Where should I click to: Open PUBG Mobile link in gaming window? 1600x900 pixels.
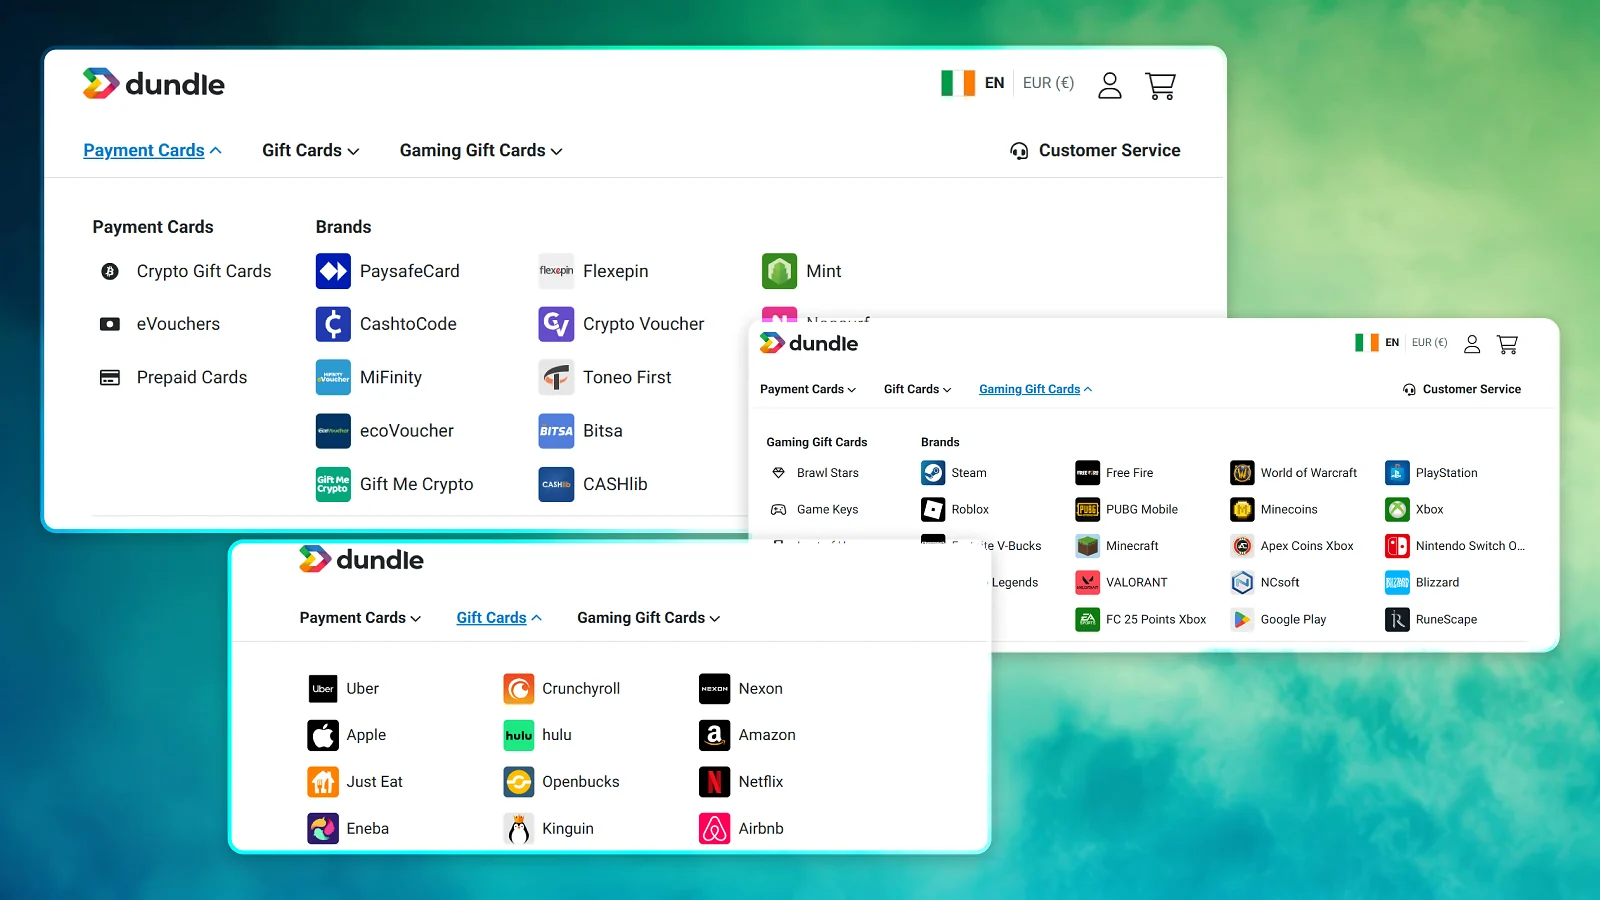click(1127, 509)
